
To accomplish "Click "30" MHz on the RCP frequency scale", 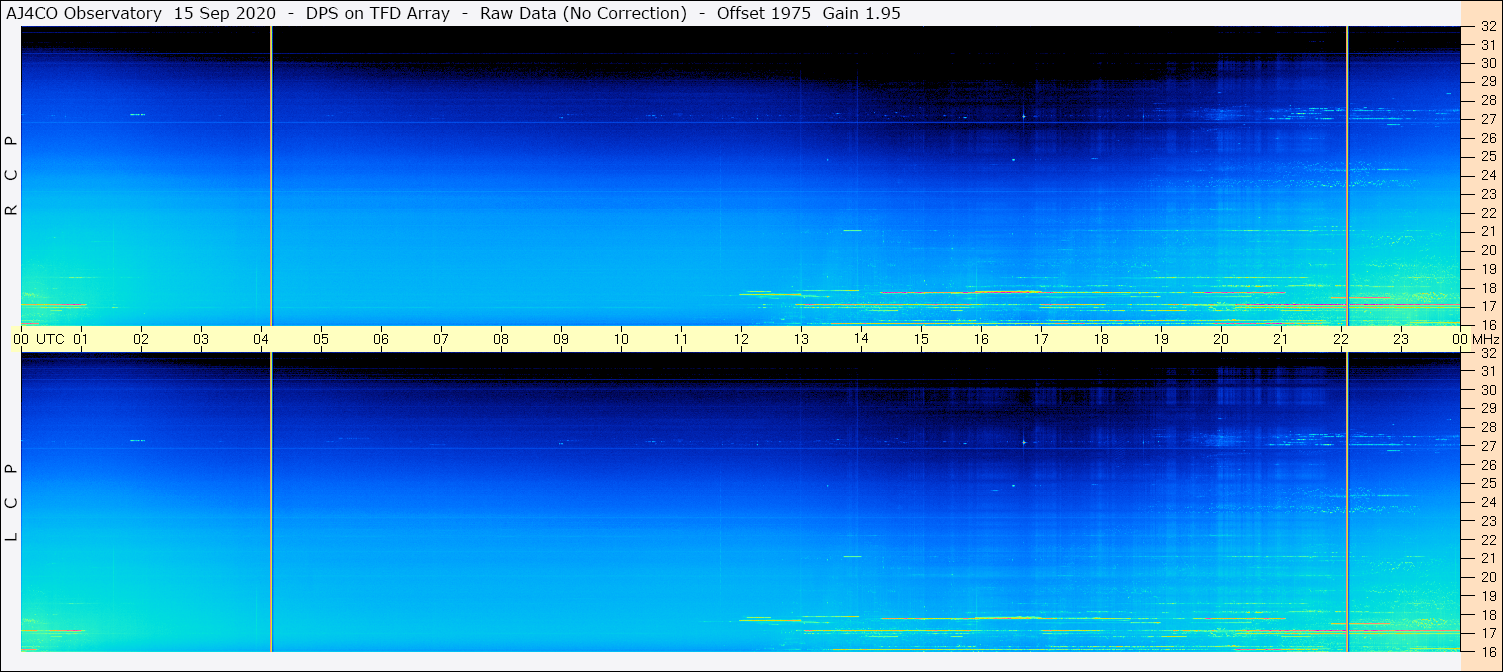I will pyautogui.click(x=1488, y=63).
